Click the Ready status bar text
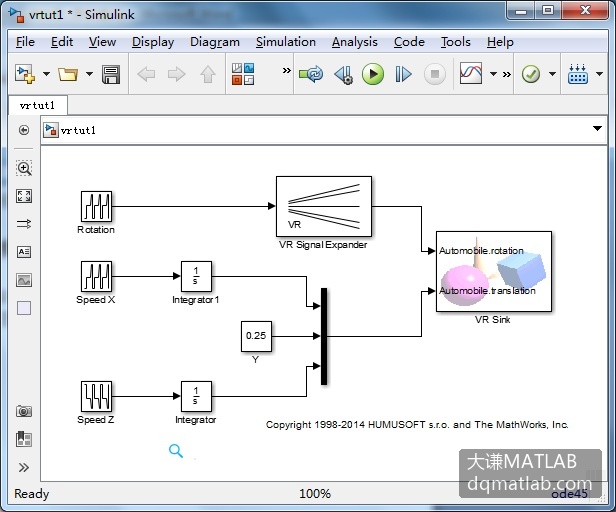This screenshot has height=512, width=616. coord(31,494)
